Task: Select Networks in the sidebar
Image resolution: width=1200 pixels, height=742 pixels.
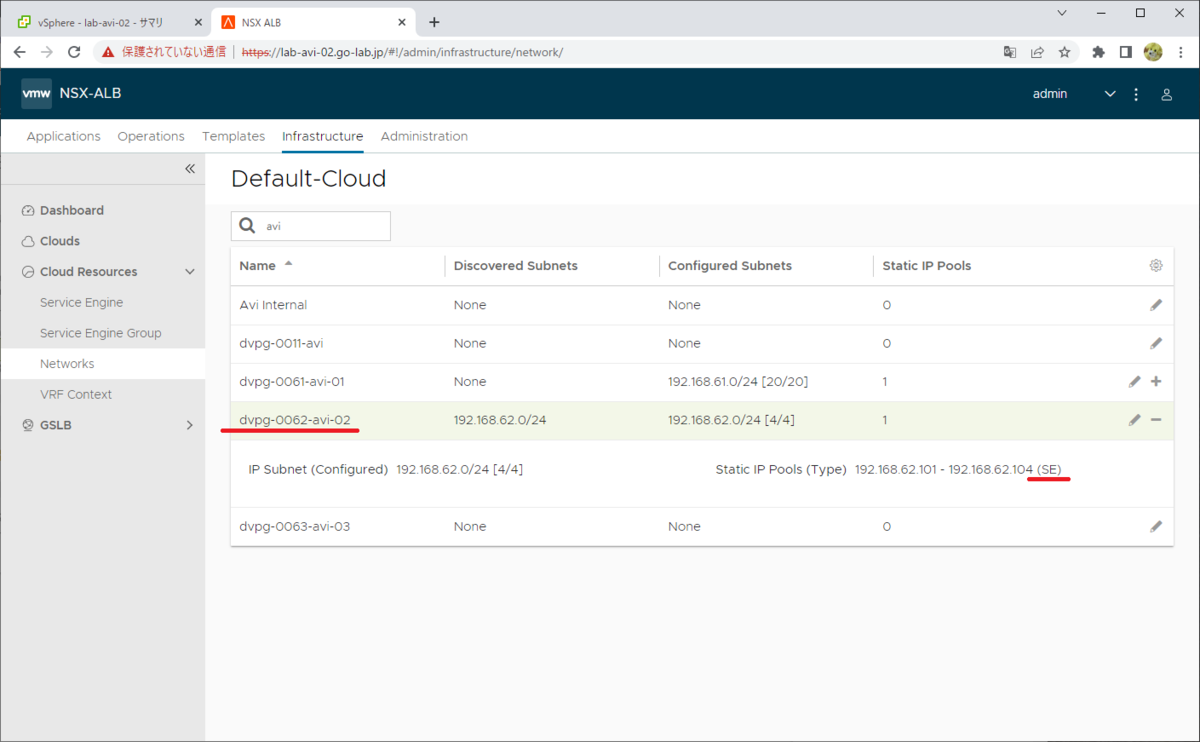Action: [x=67, y=364]
